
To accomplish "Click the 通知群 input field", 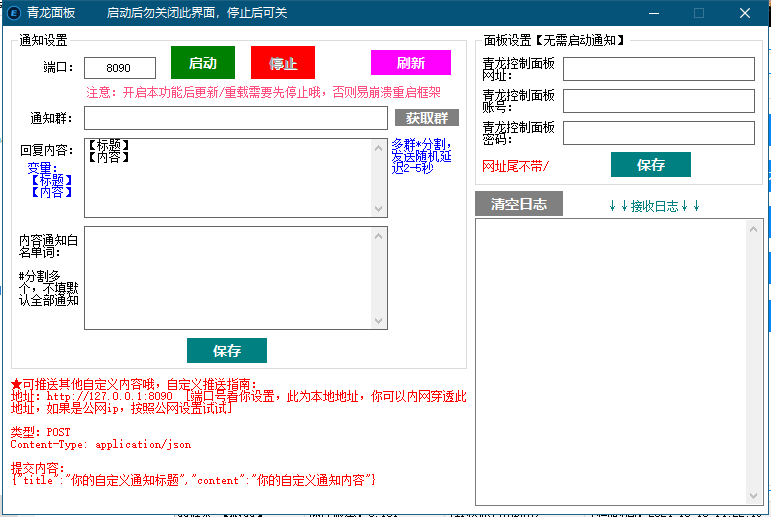I will 236,118.
